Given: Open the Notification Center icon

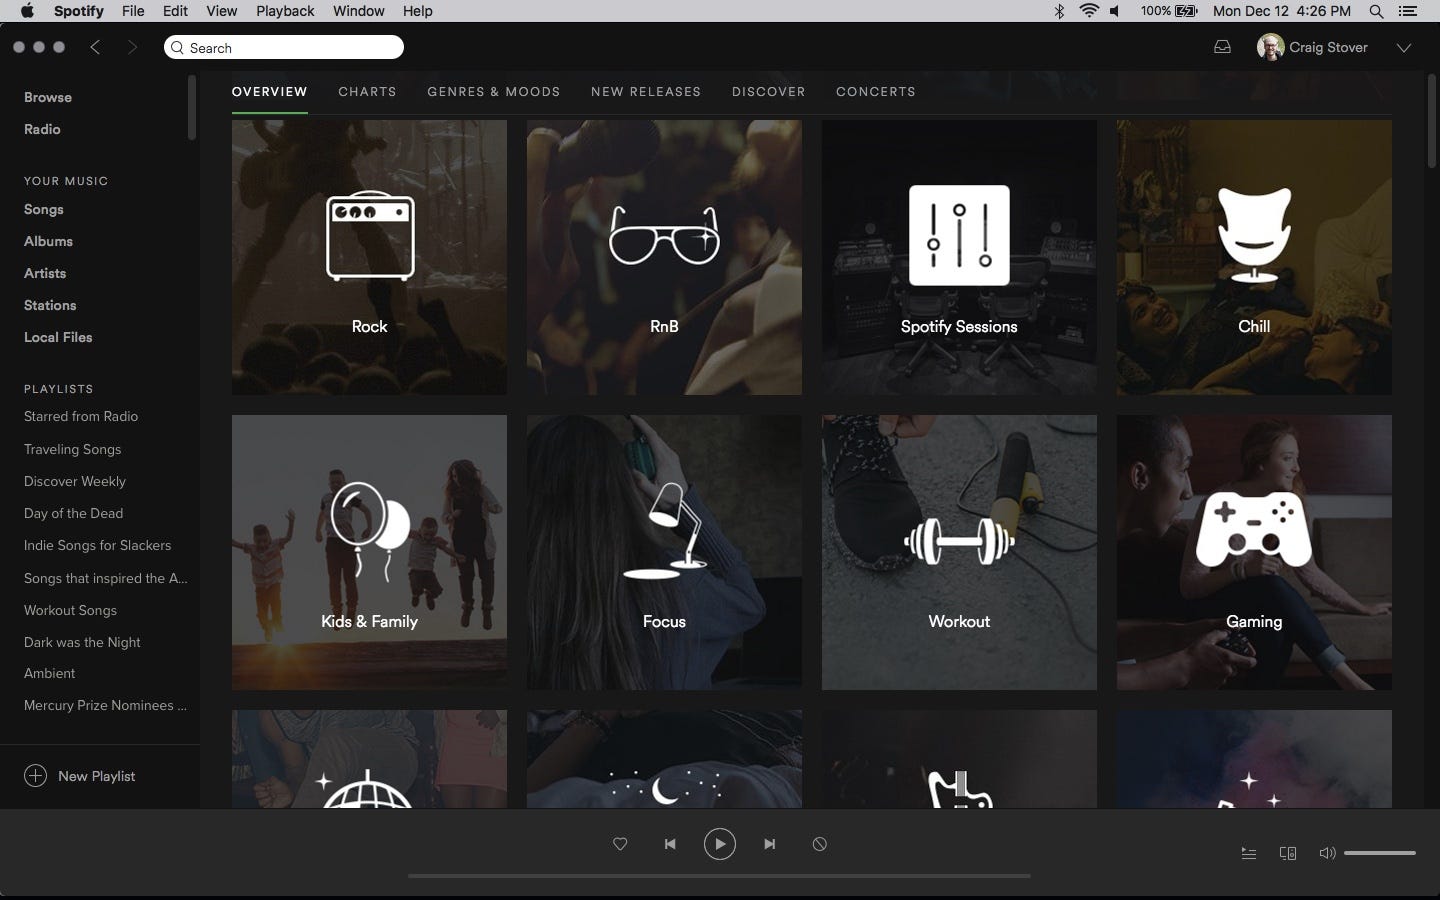Looking at the screenshot, I should point(1408,11).
